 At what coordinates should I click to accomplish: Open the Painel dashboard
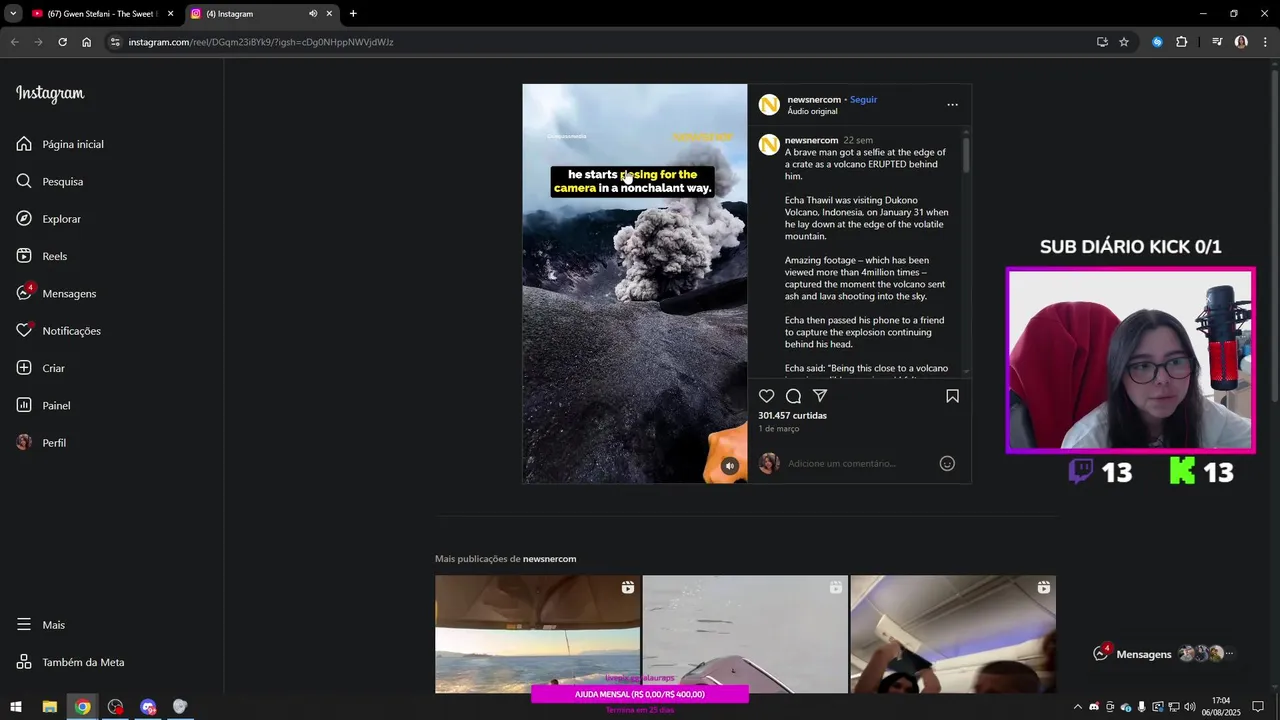click(x=44, y=405)
